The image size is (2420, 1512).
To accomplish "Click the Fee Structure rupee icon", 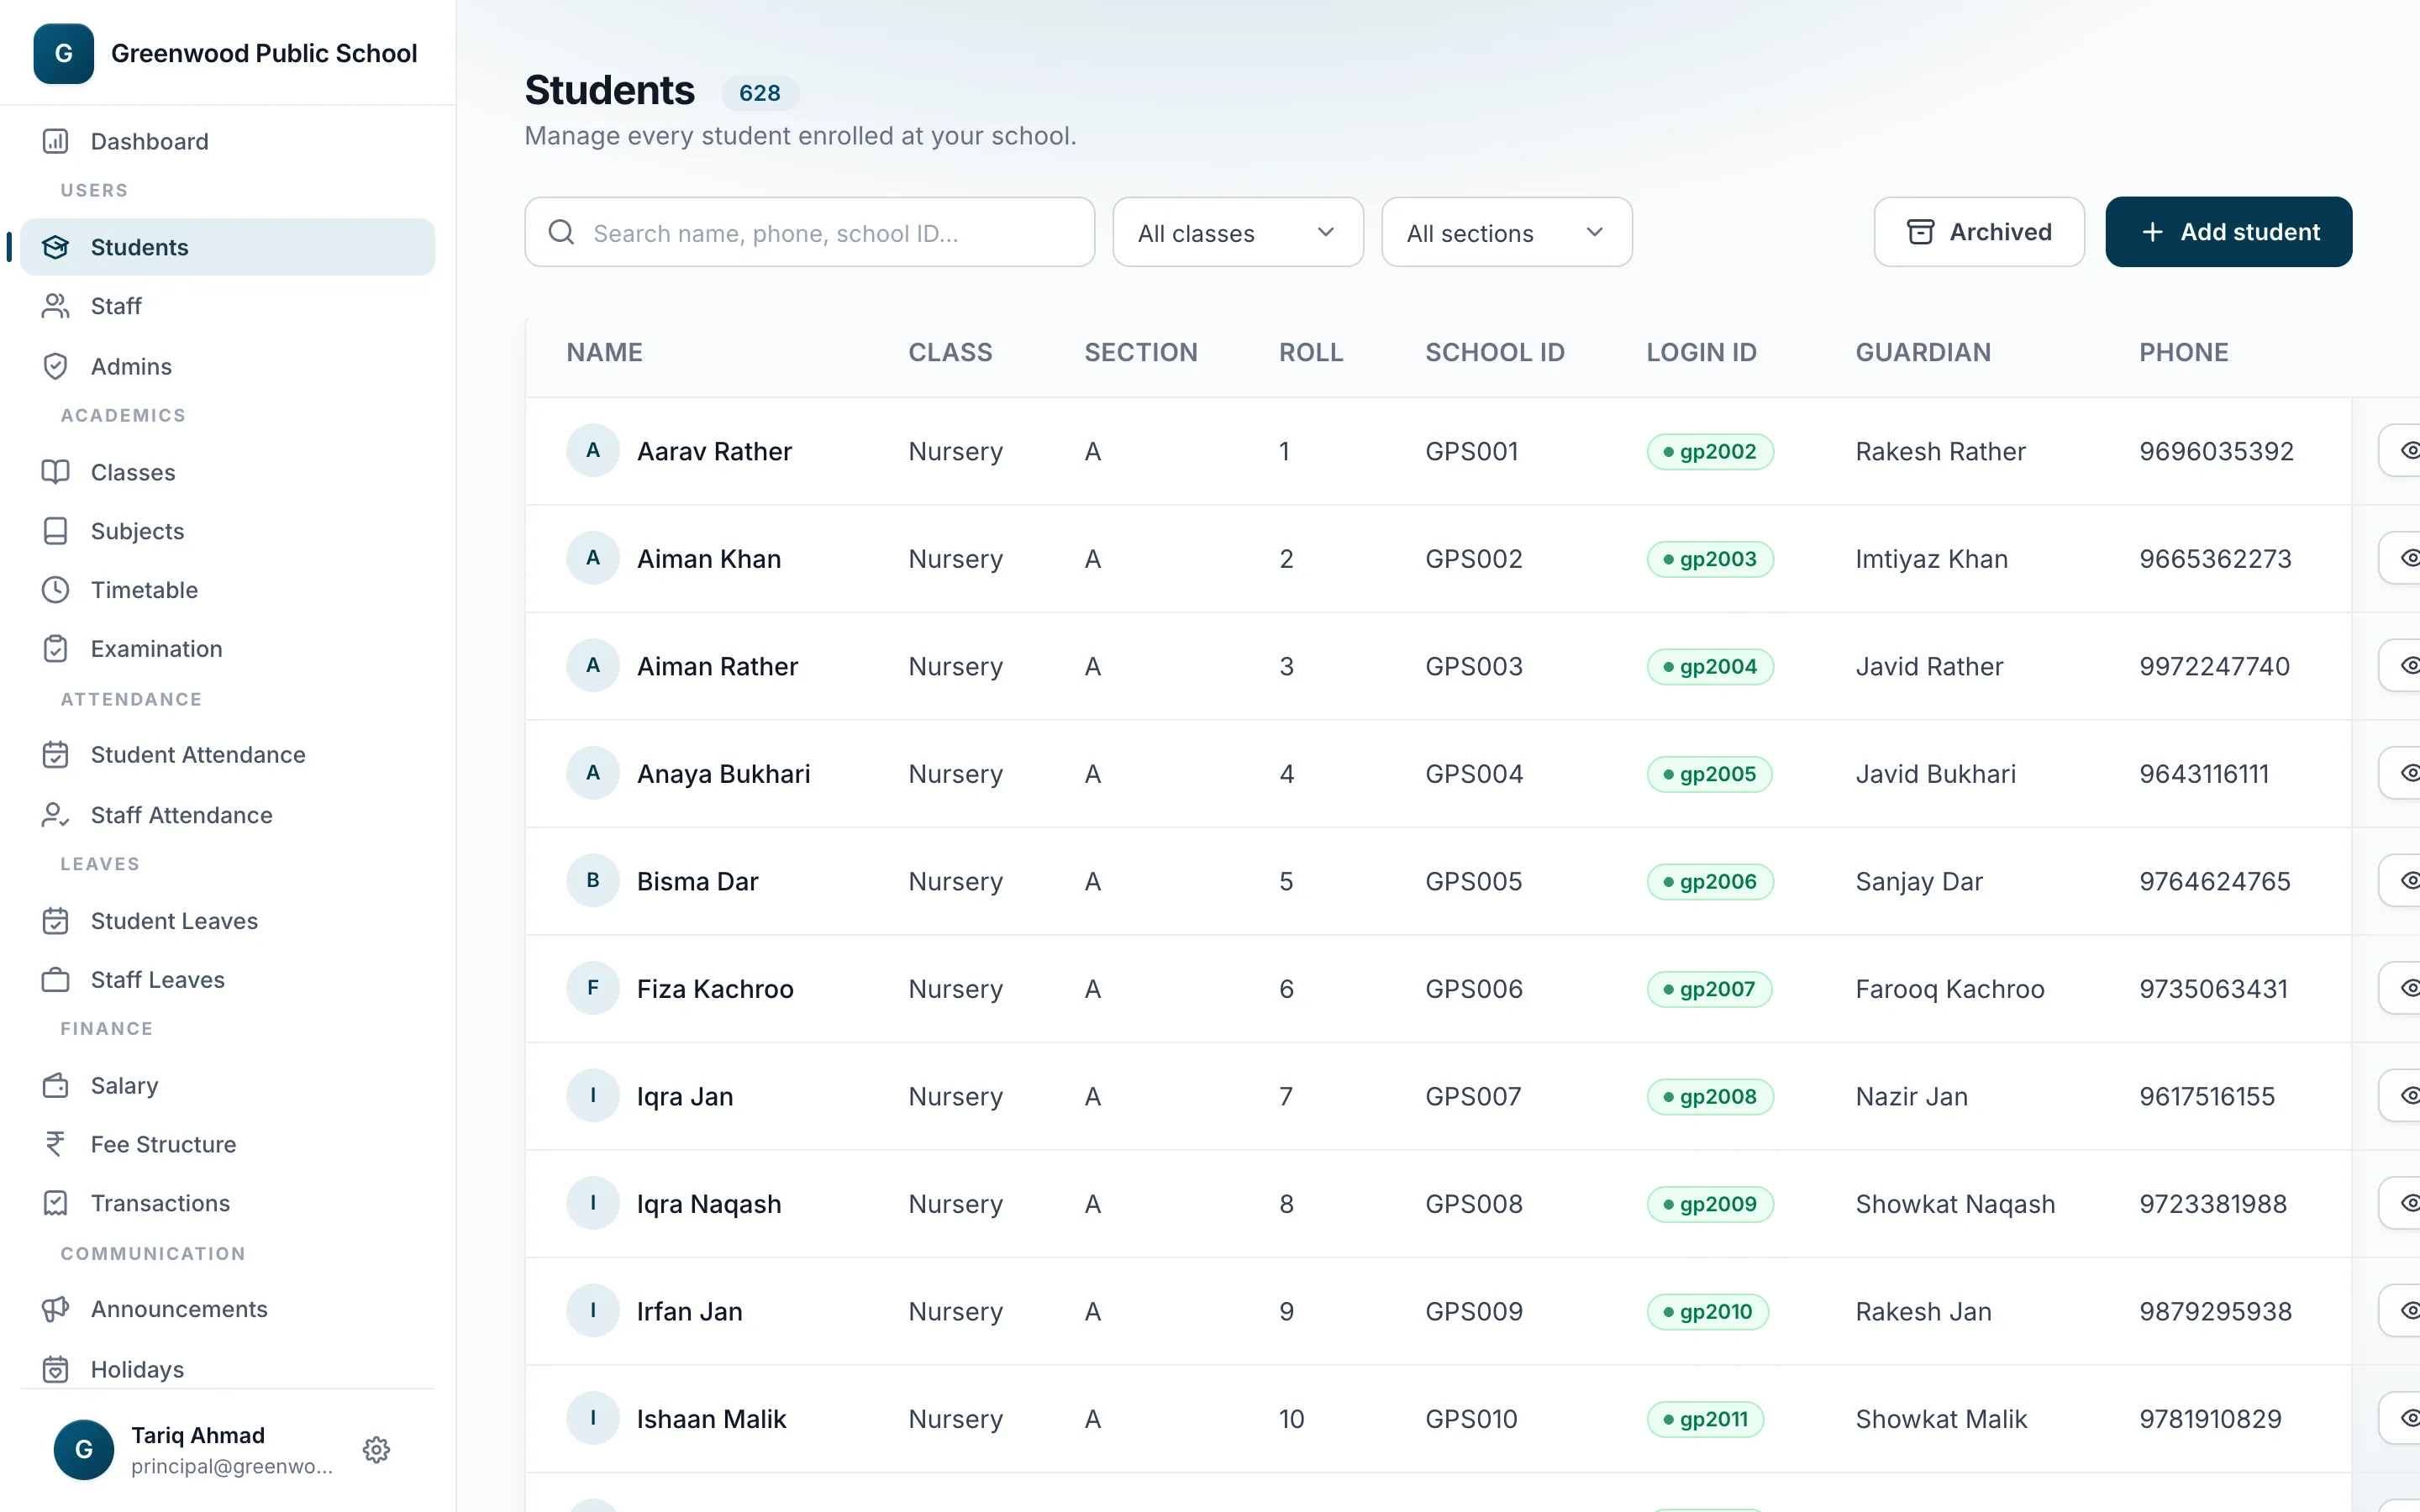I will tap(56, 1144).
